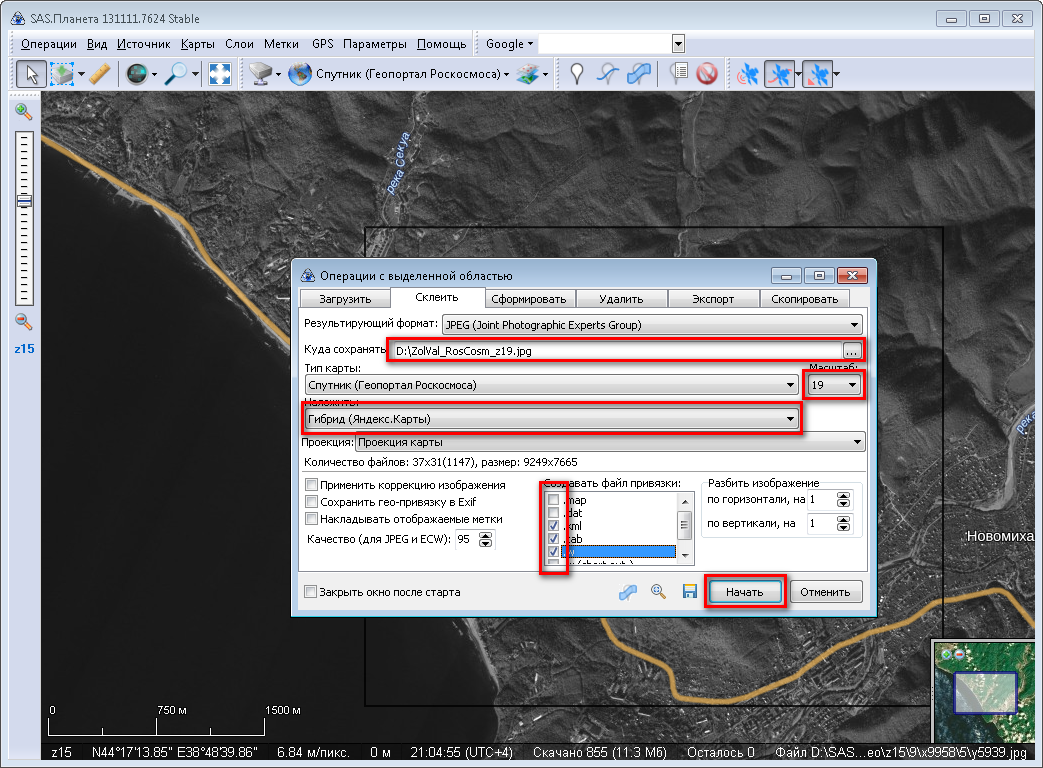Screen dimensions: 1043x768
Task: Click the zoom in magnifier on left panel
Action: coord(23,112)
